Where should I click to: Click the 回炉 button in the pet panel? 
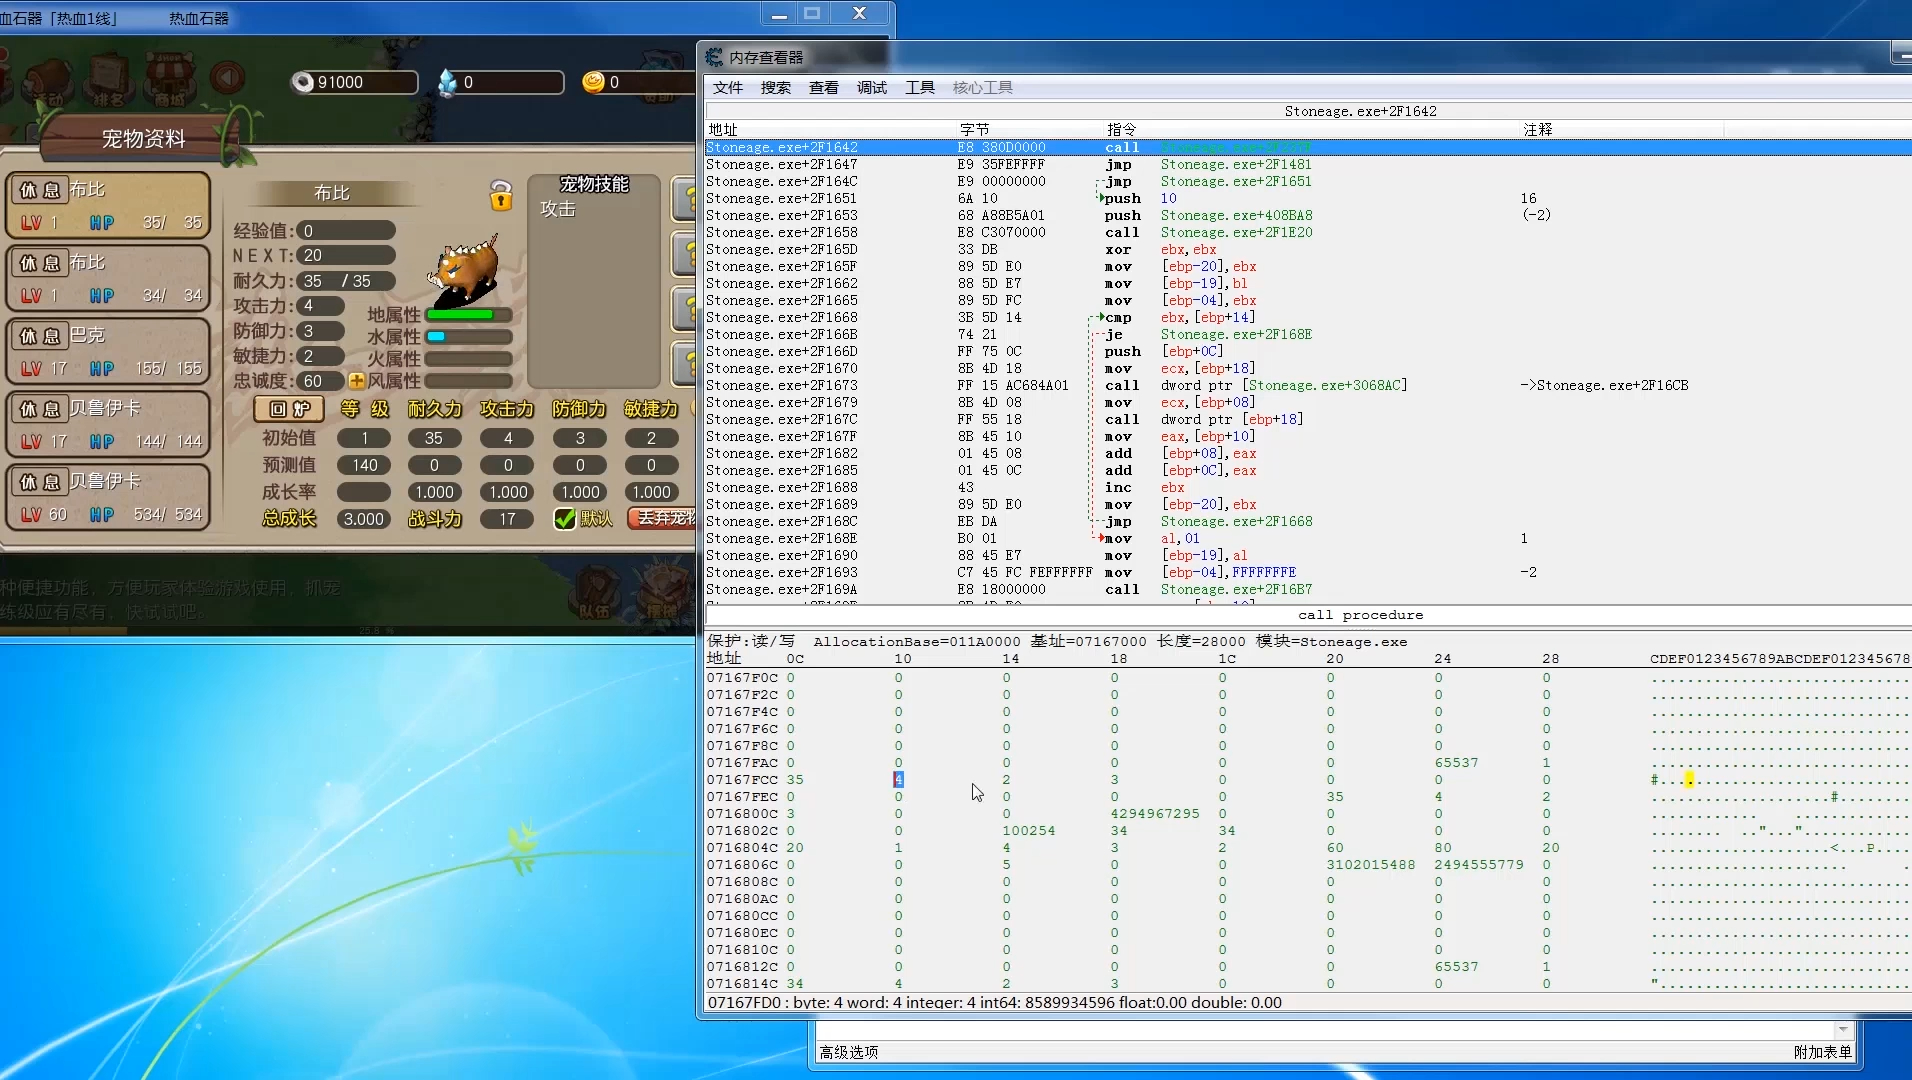(290, 409)
